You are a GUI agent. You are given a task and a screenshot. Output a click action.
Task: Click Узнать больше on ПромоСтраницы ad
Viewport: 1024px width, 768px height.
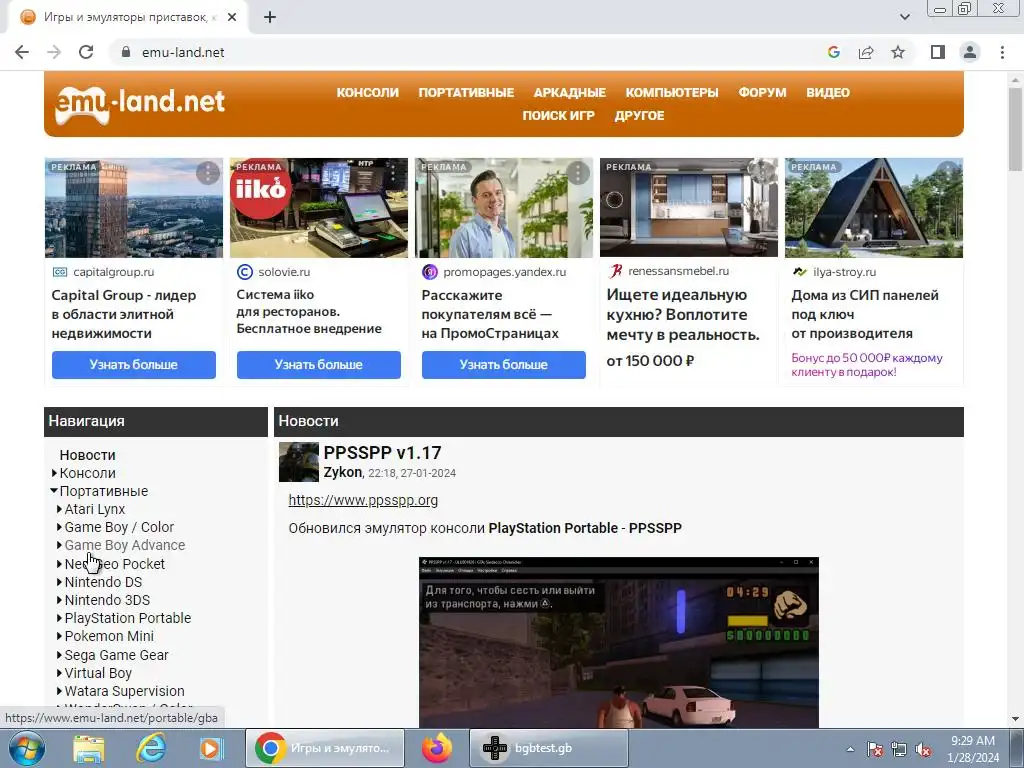pyautogui.click(x=504, y=365)
